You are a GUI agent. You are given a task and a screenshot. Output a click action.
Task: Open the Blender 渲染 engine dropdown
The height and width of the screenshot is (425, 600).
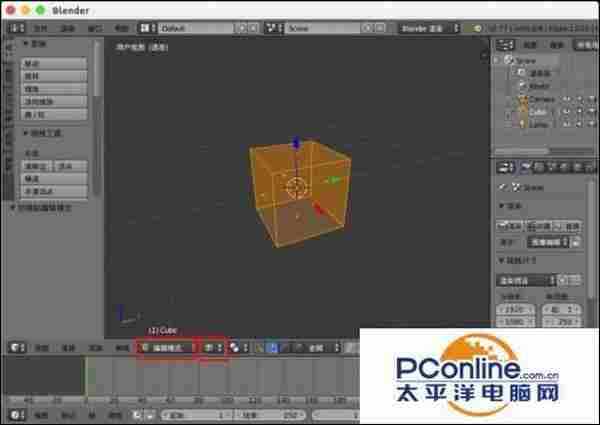[429, 28]
